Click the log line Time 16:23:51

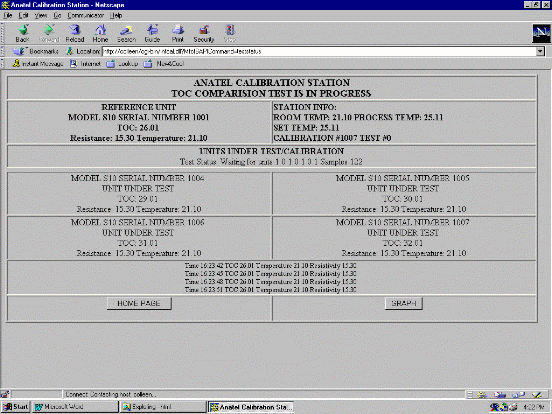(270, 290)
